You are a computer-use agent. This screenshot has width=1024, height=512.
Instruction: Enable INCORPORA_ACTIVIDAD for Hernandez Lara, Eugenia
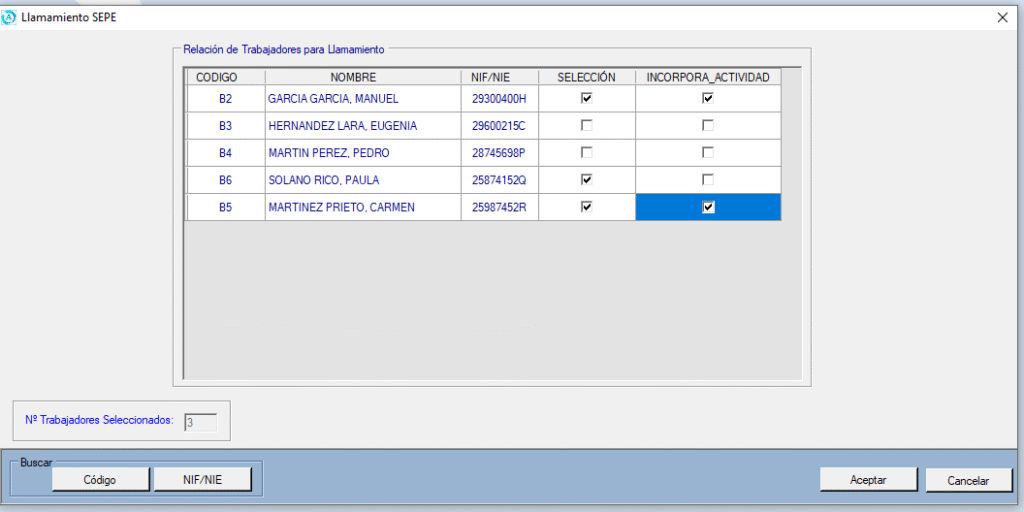click(708, 125)
